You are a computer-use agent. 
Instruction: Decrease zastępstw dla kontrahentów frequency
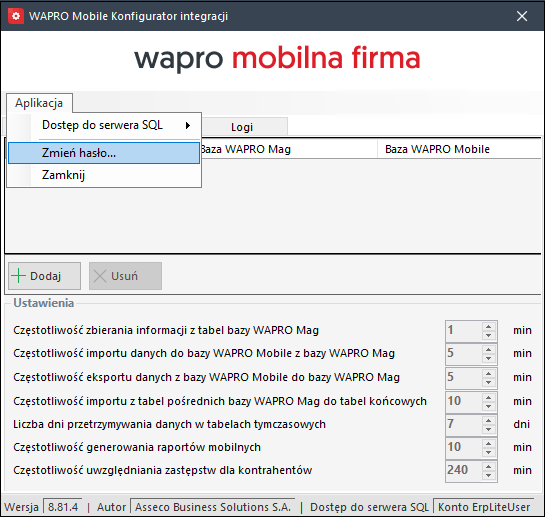(489, 476)
